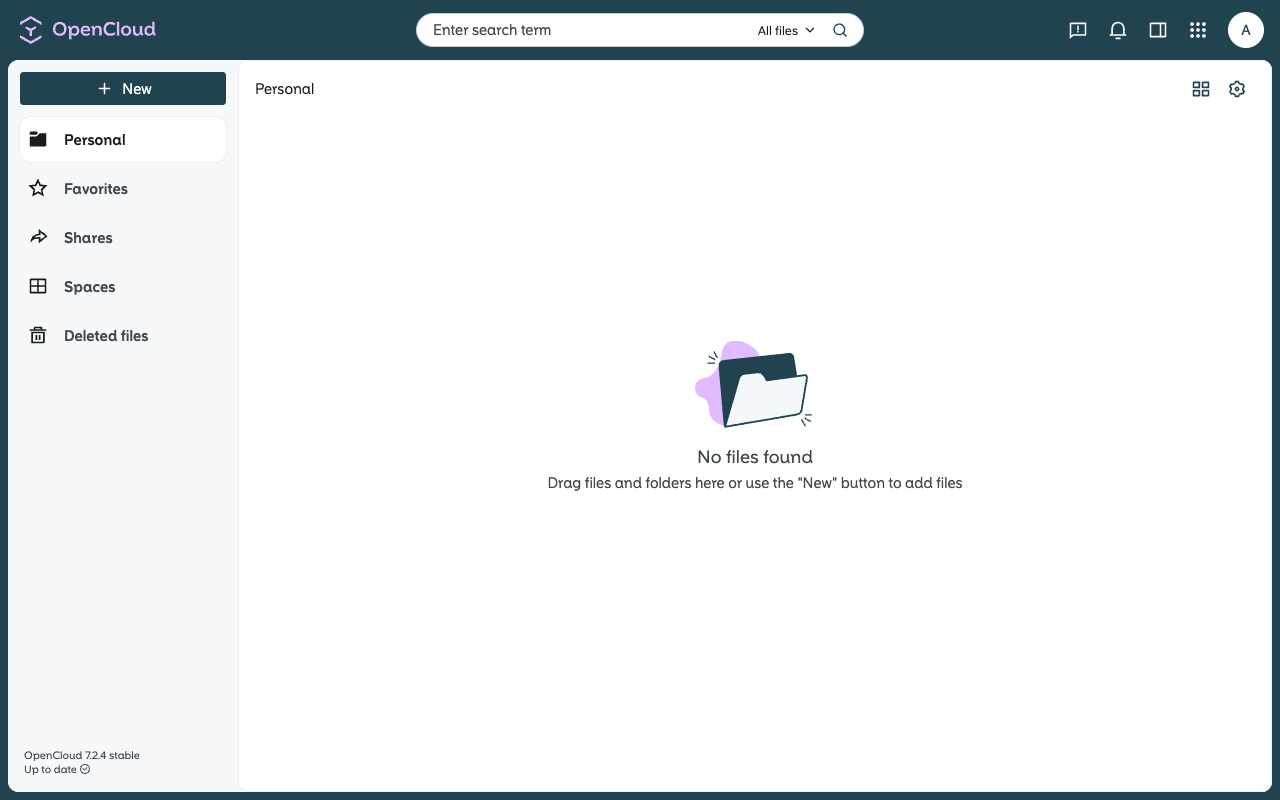Click the New button
Image resolution: width=1280 pixels, height=800 pixels.
[123, 89]
